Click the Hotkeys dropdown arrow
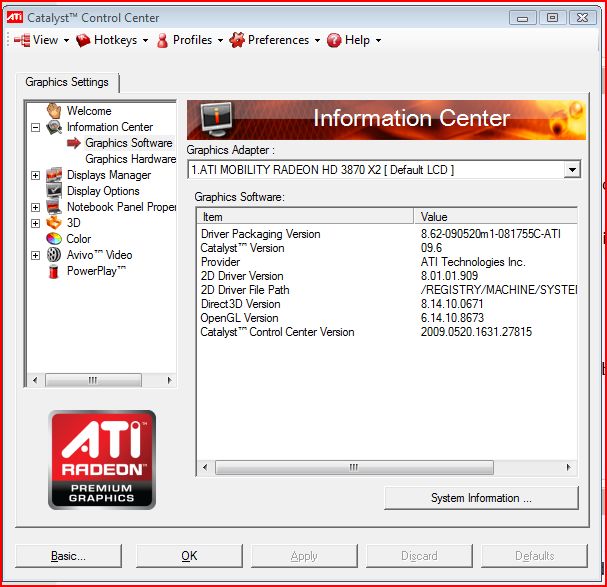The height and width of the screenshot is (587, 607). [145, 40]
